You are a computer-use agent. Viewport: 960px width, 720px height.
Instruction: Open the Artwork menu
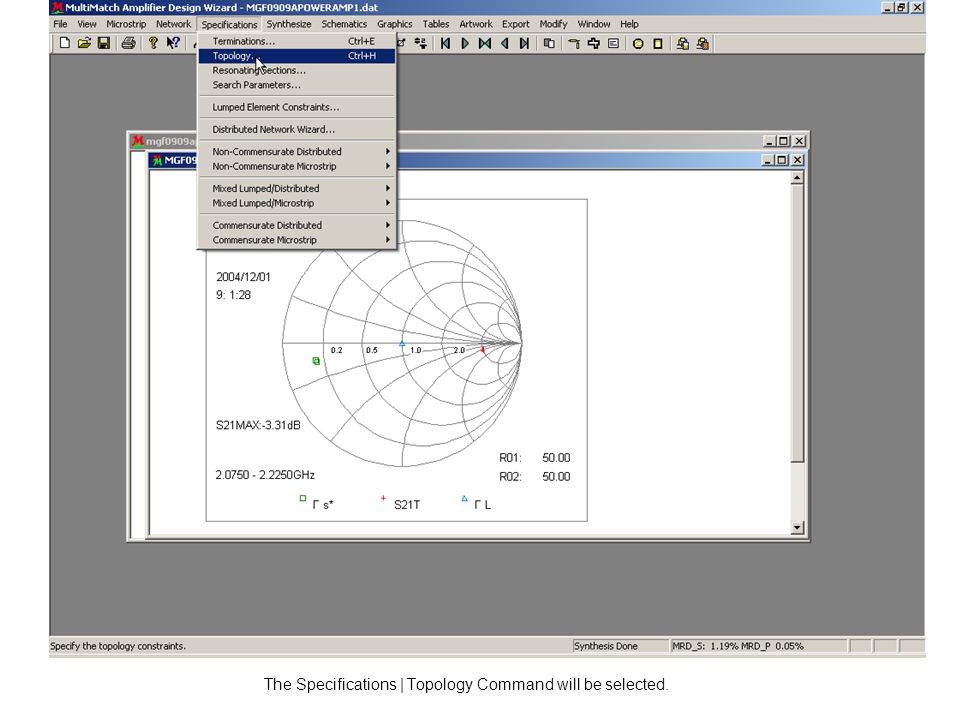tap(476, 24)
